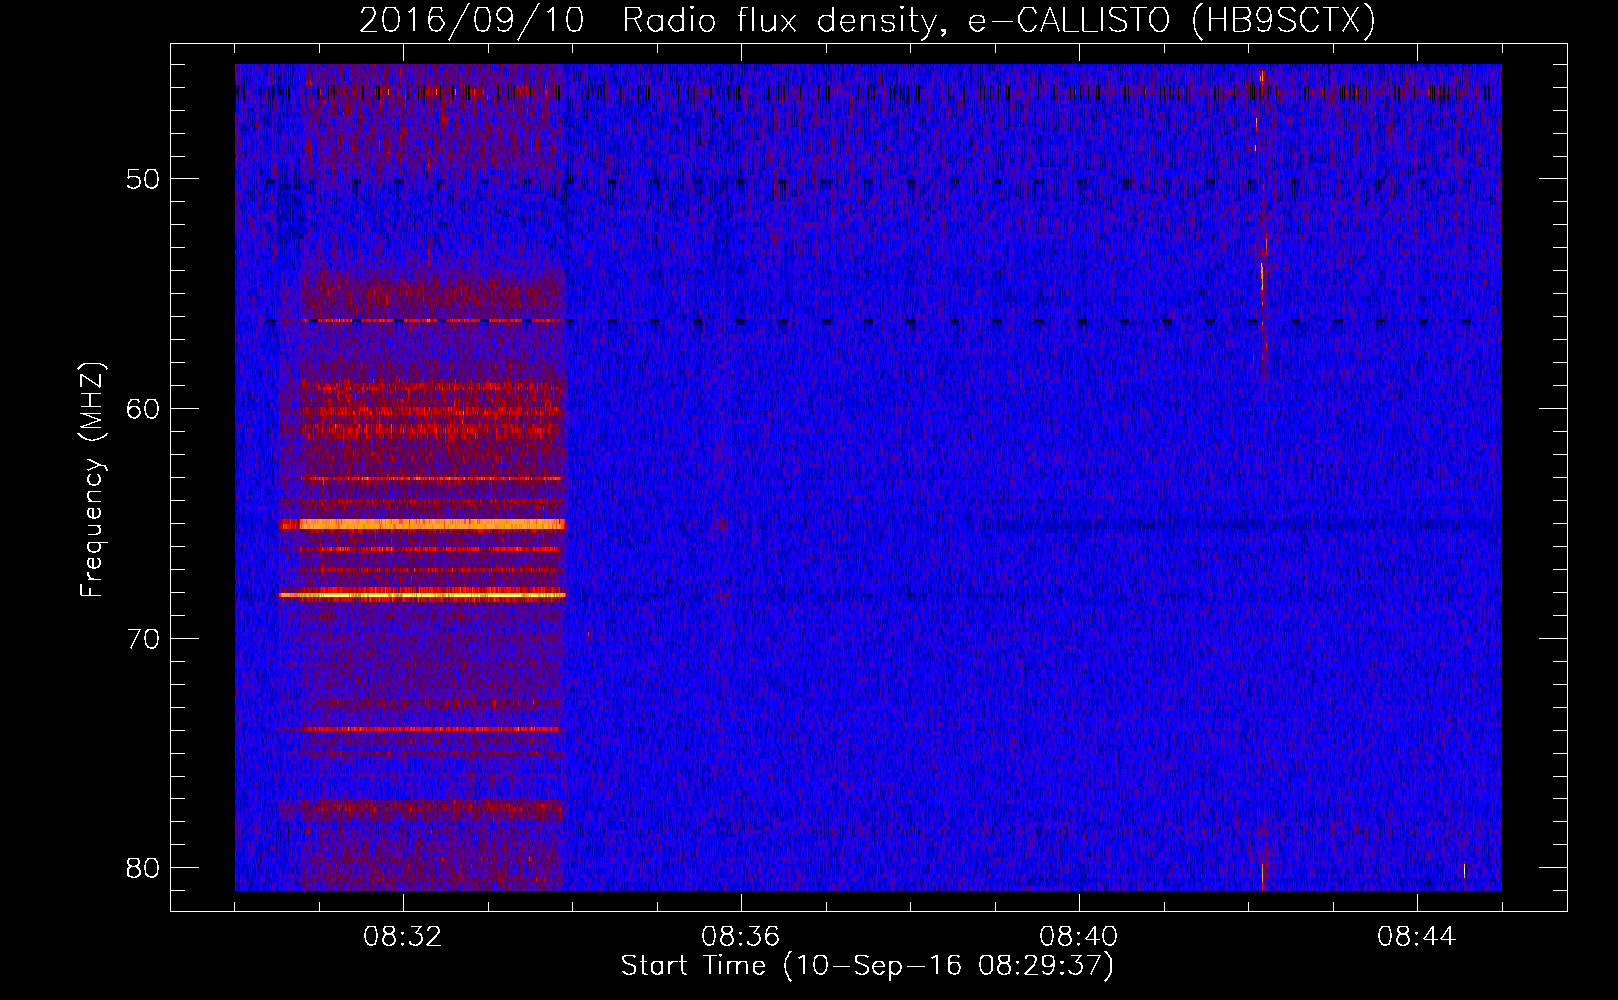The width and height of the screenshot is (1618, 1000).
Task: Click the 08:32 time tick label
Action: [403, 937]
